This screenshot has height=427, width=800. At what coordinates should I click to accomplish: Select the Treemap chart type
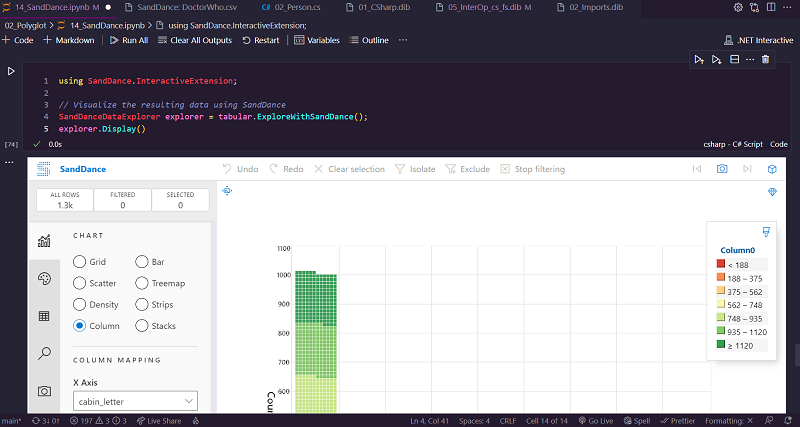tap(142, 283)
